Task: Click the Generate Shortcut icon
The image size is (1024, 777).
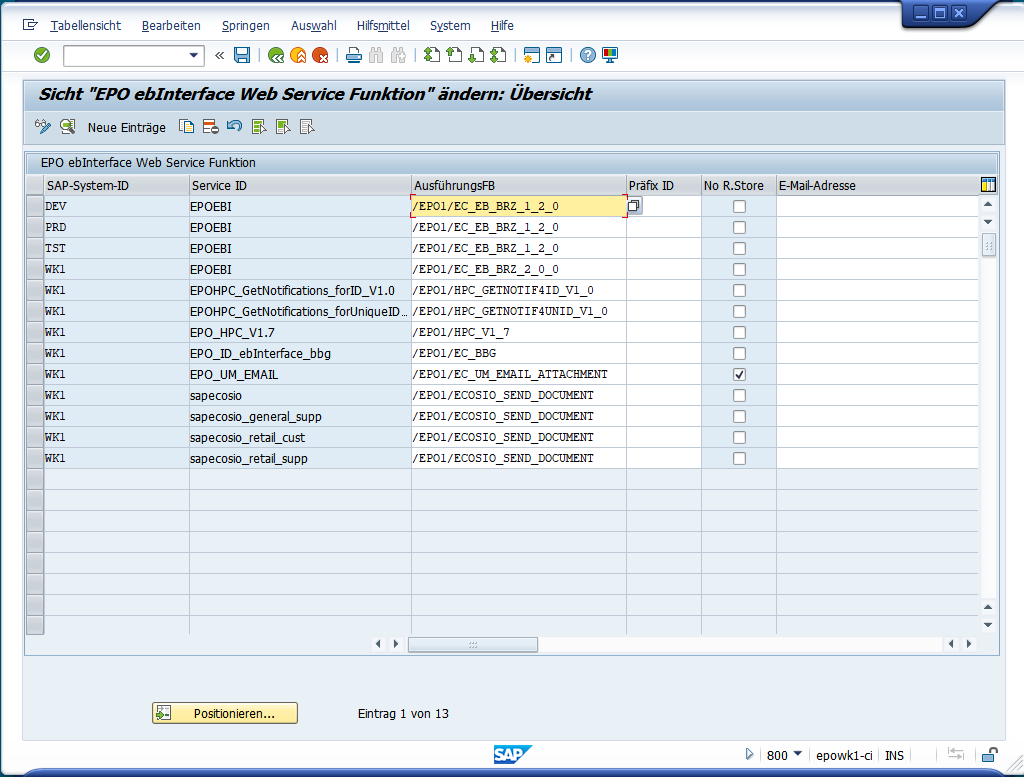Action: pyautogui.click(x=554, y=56)
